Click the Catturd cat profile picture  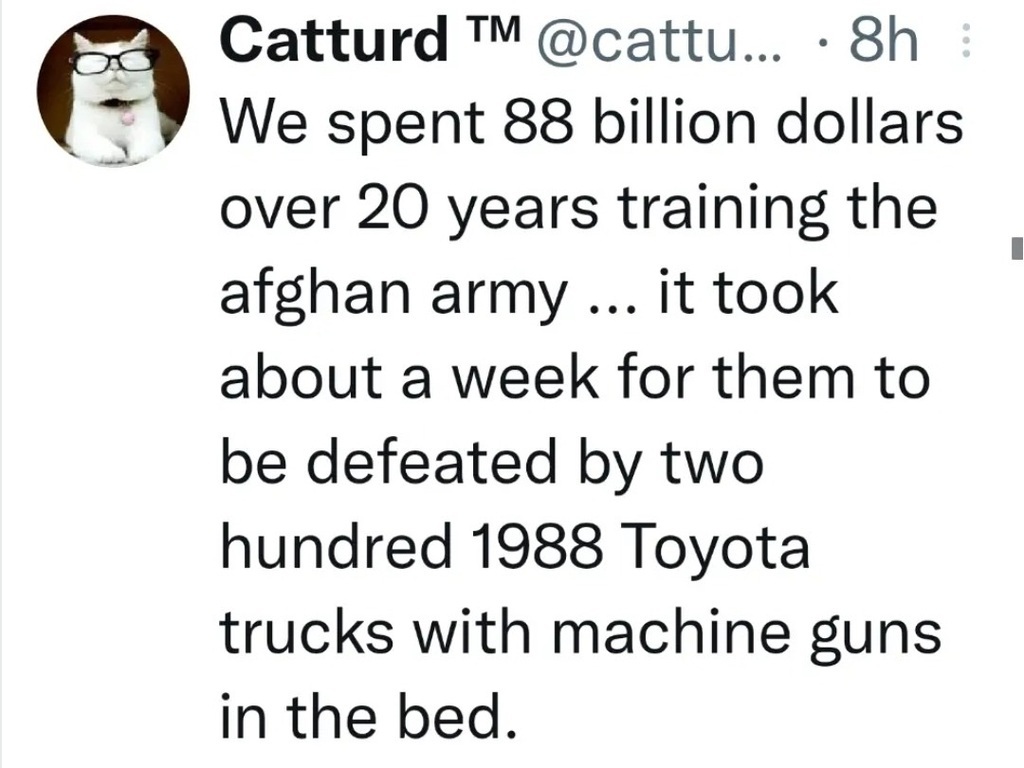point(112,94)
